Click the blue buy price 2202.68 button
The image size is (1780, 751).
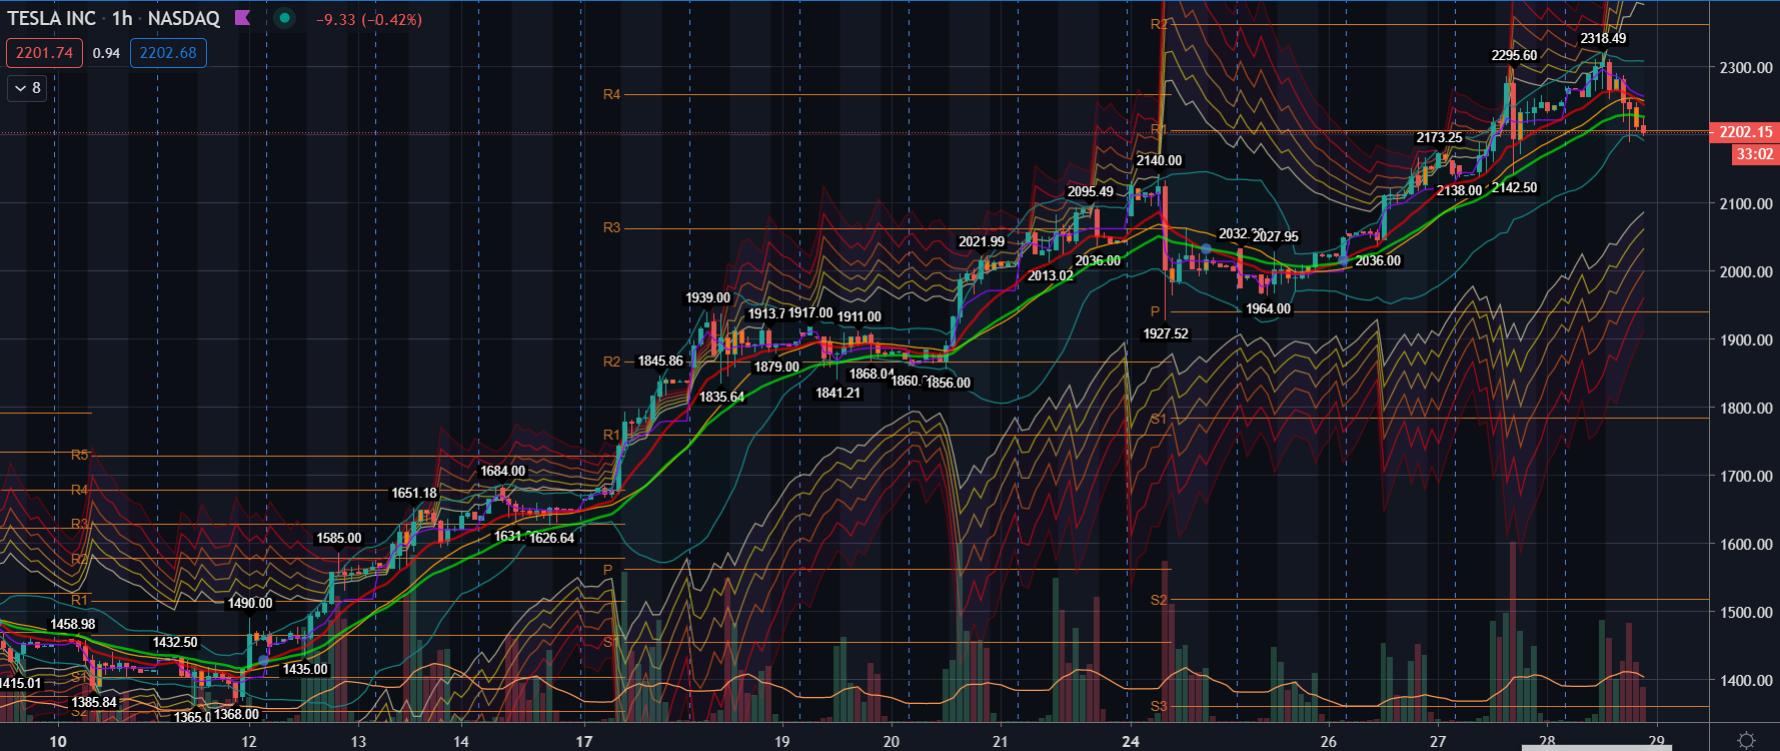point(168,53)
